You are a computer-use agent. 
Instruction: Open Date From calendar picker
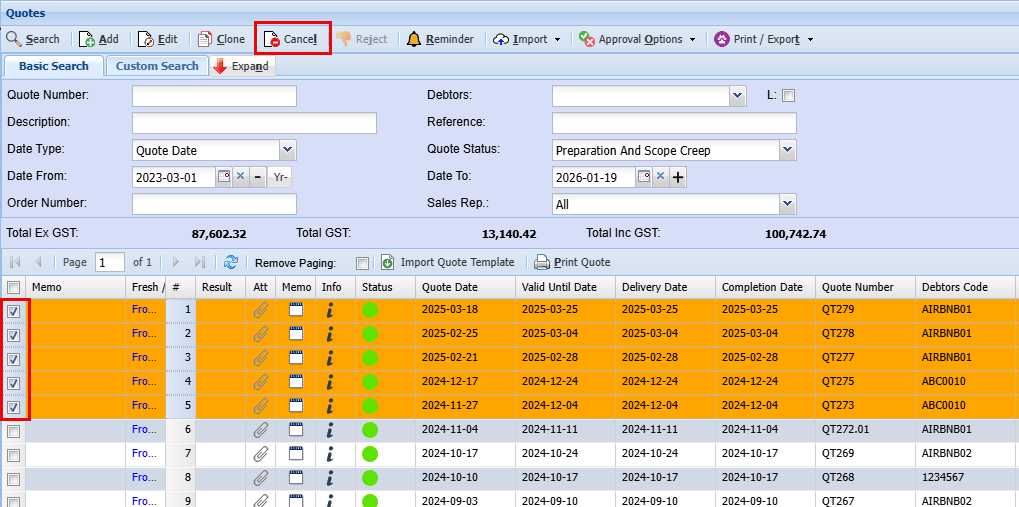224,177
